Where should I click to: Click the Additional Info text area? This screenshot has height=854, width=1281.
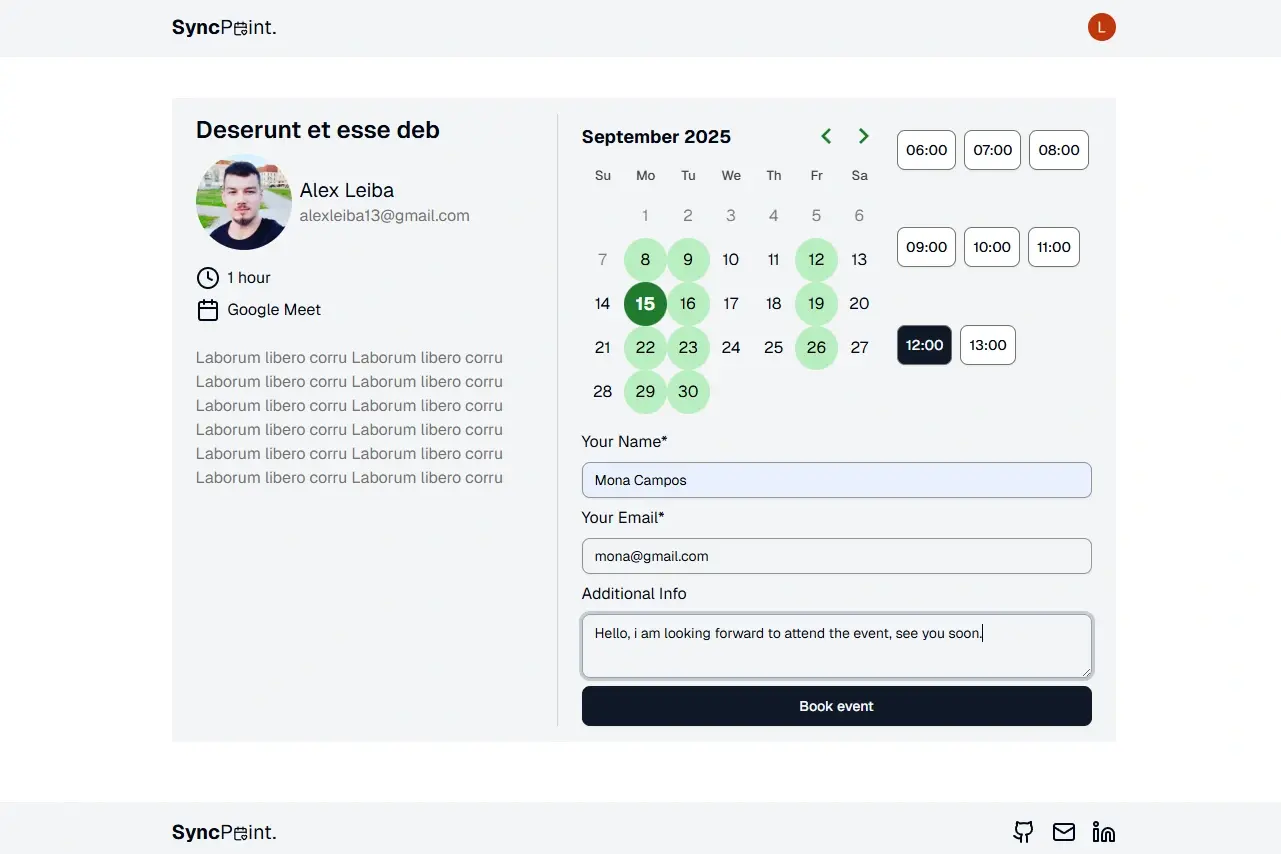point(836,646)
